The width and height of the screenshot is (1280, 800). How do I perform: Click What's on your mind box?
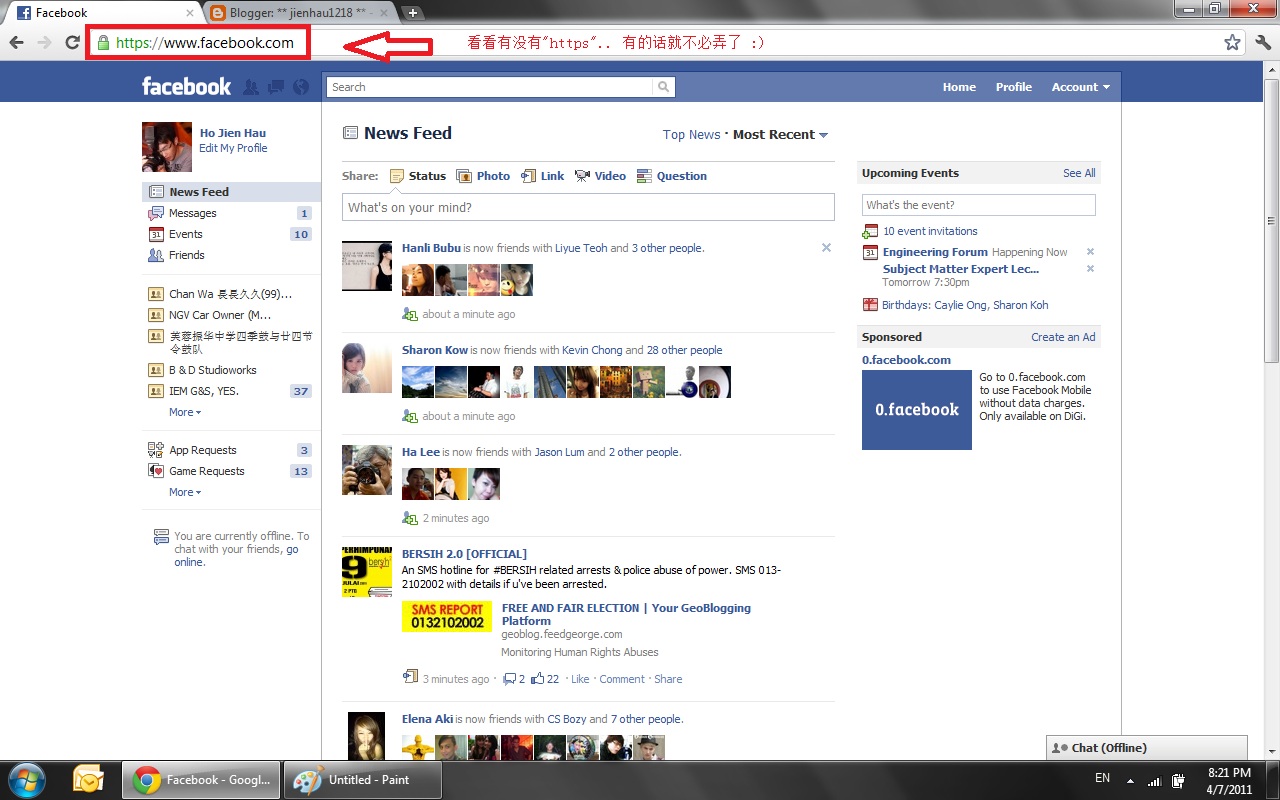pyautogui.click(x=588, y=207)
